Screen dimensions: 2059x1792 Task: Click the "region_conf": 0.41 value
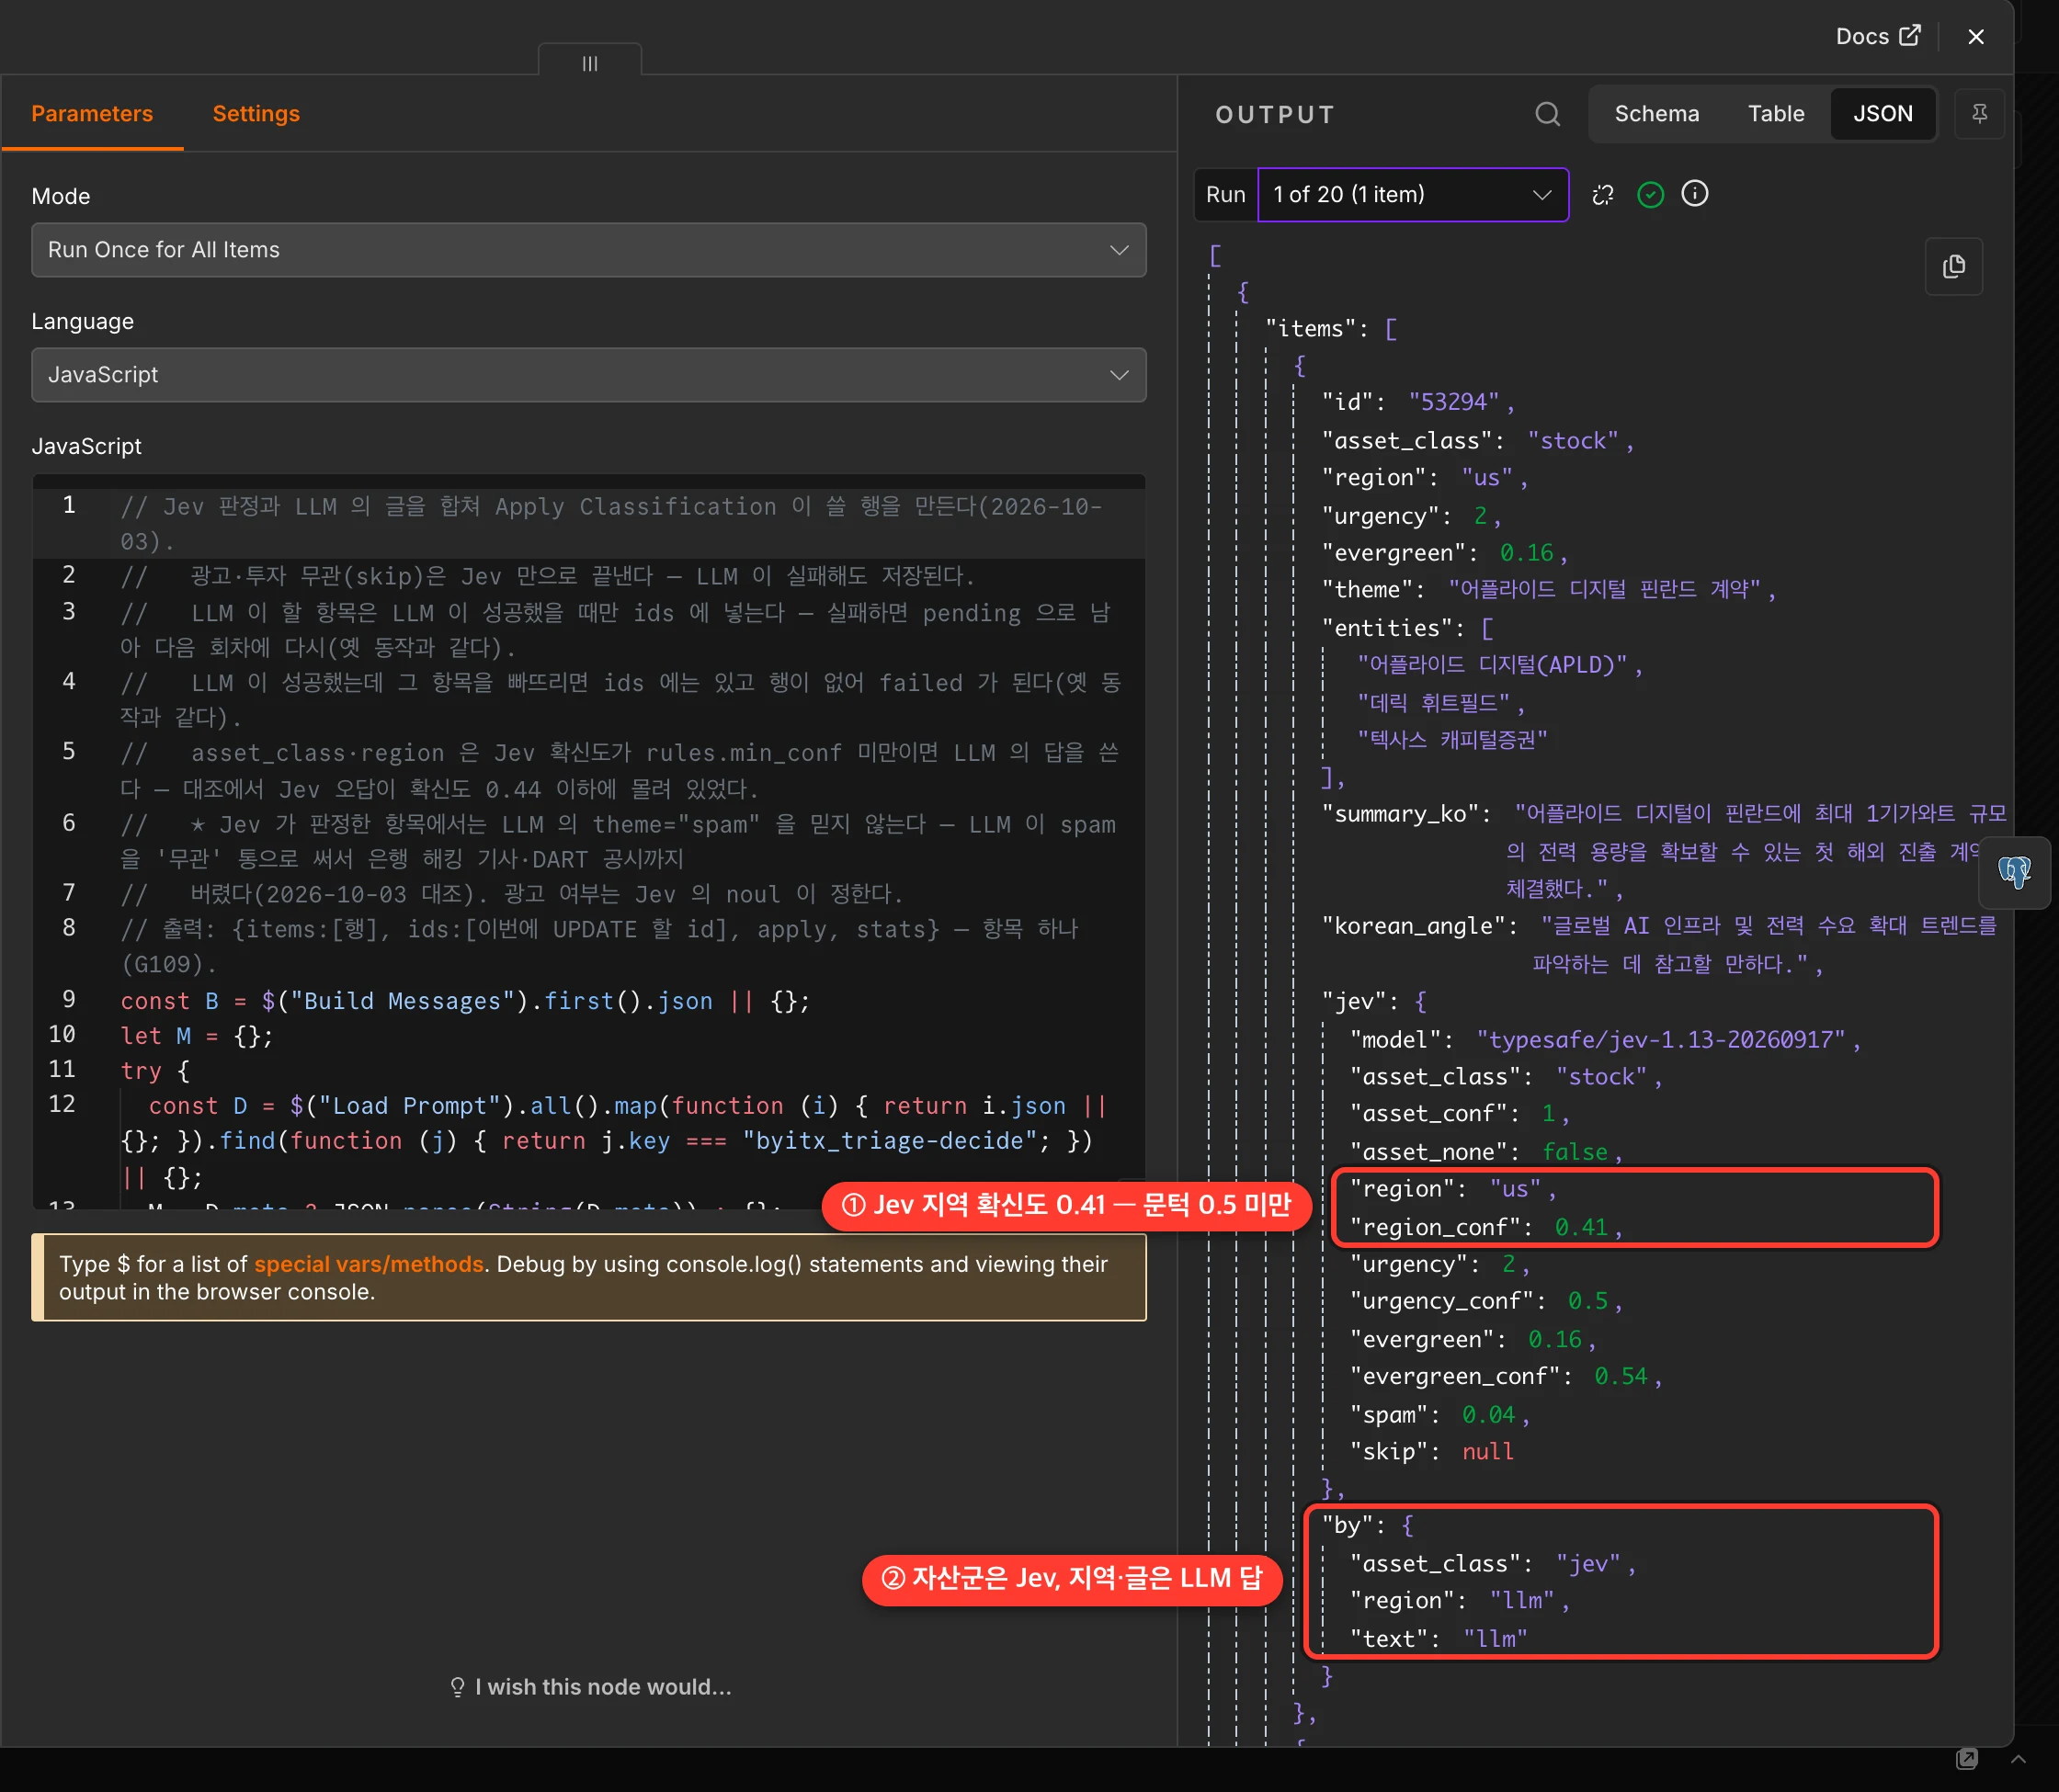pos(1580,1227)
